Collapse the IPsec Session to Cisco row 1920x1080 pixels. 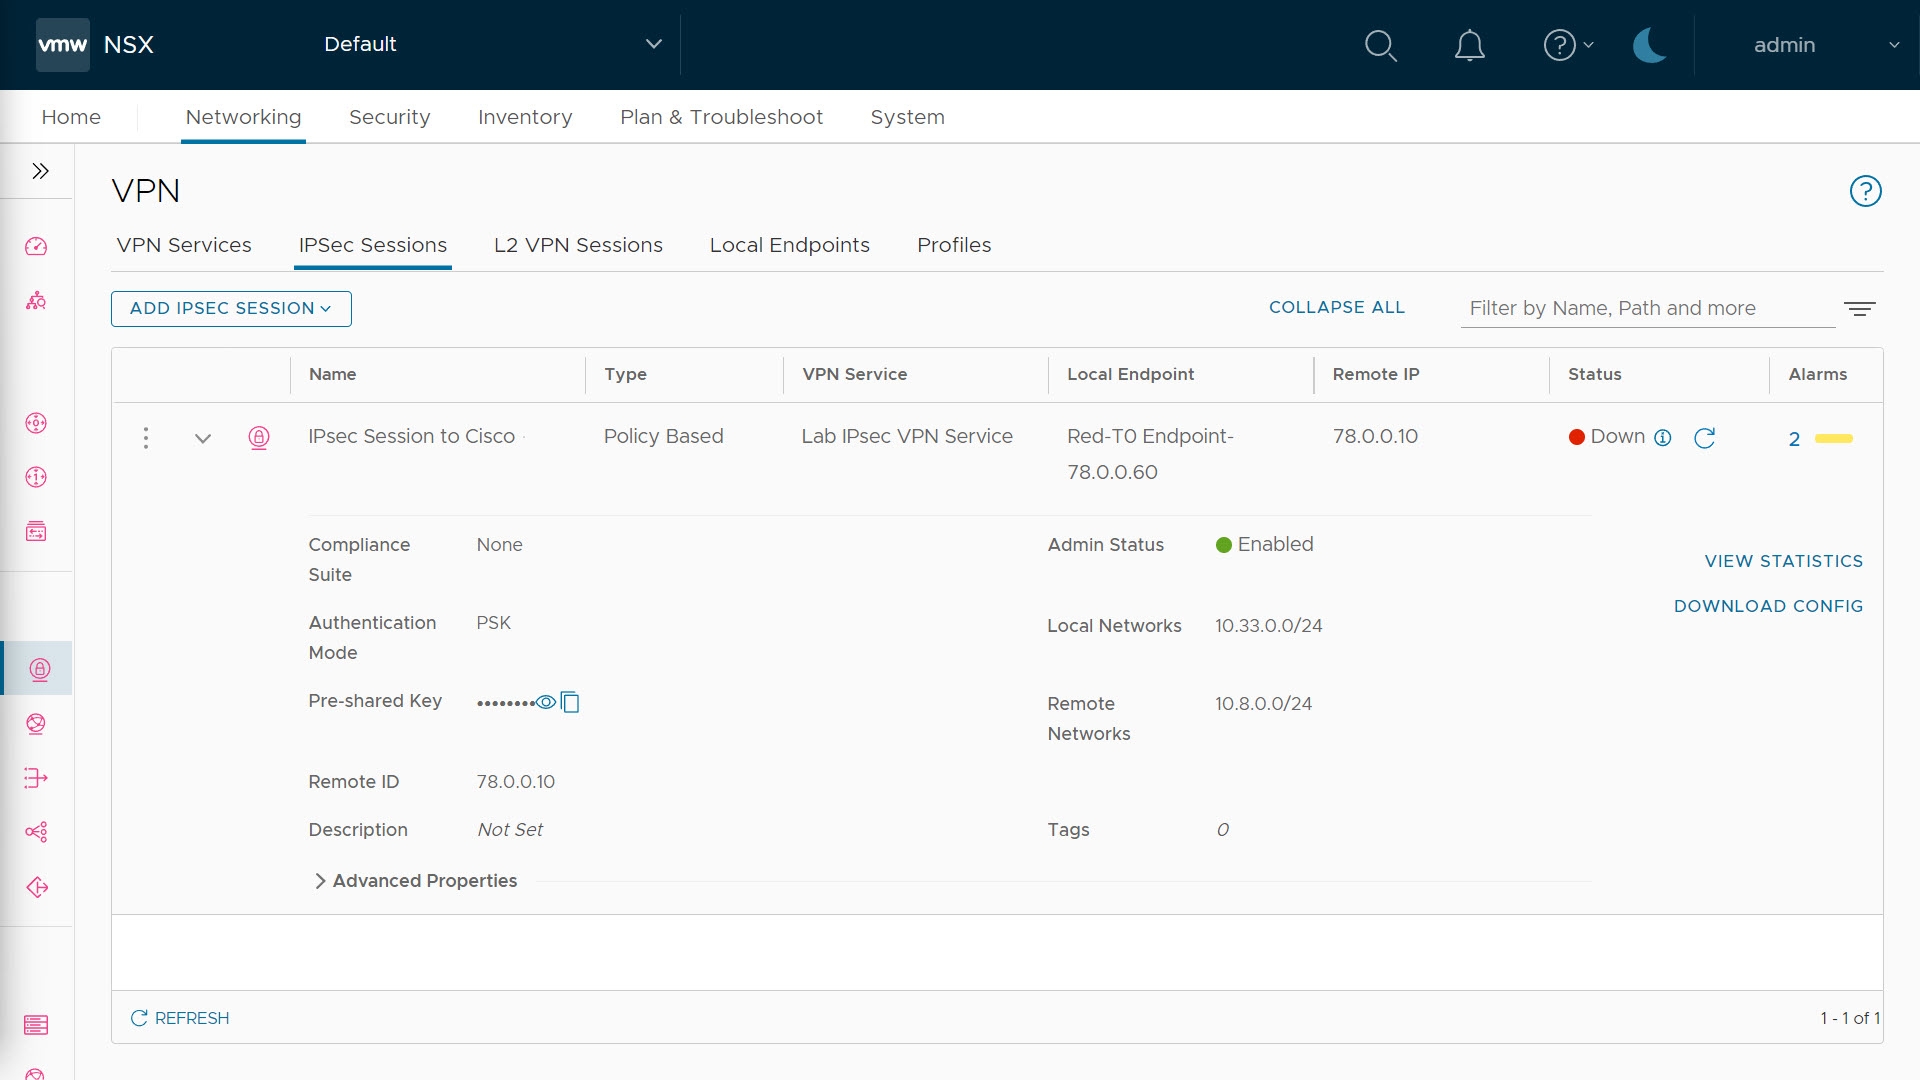point(203,438)
